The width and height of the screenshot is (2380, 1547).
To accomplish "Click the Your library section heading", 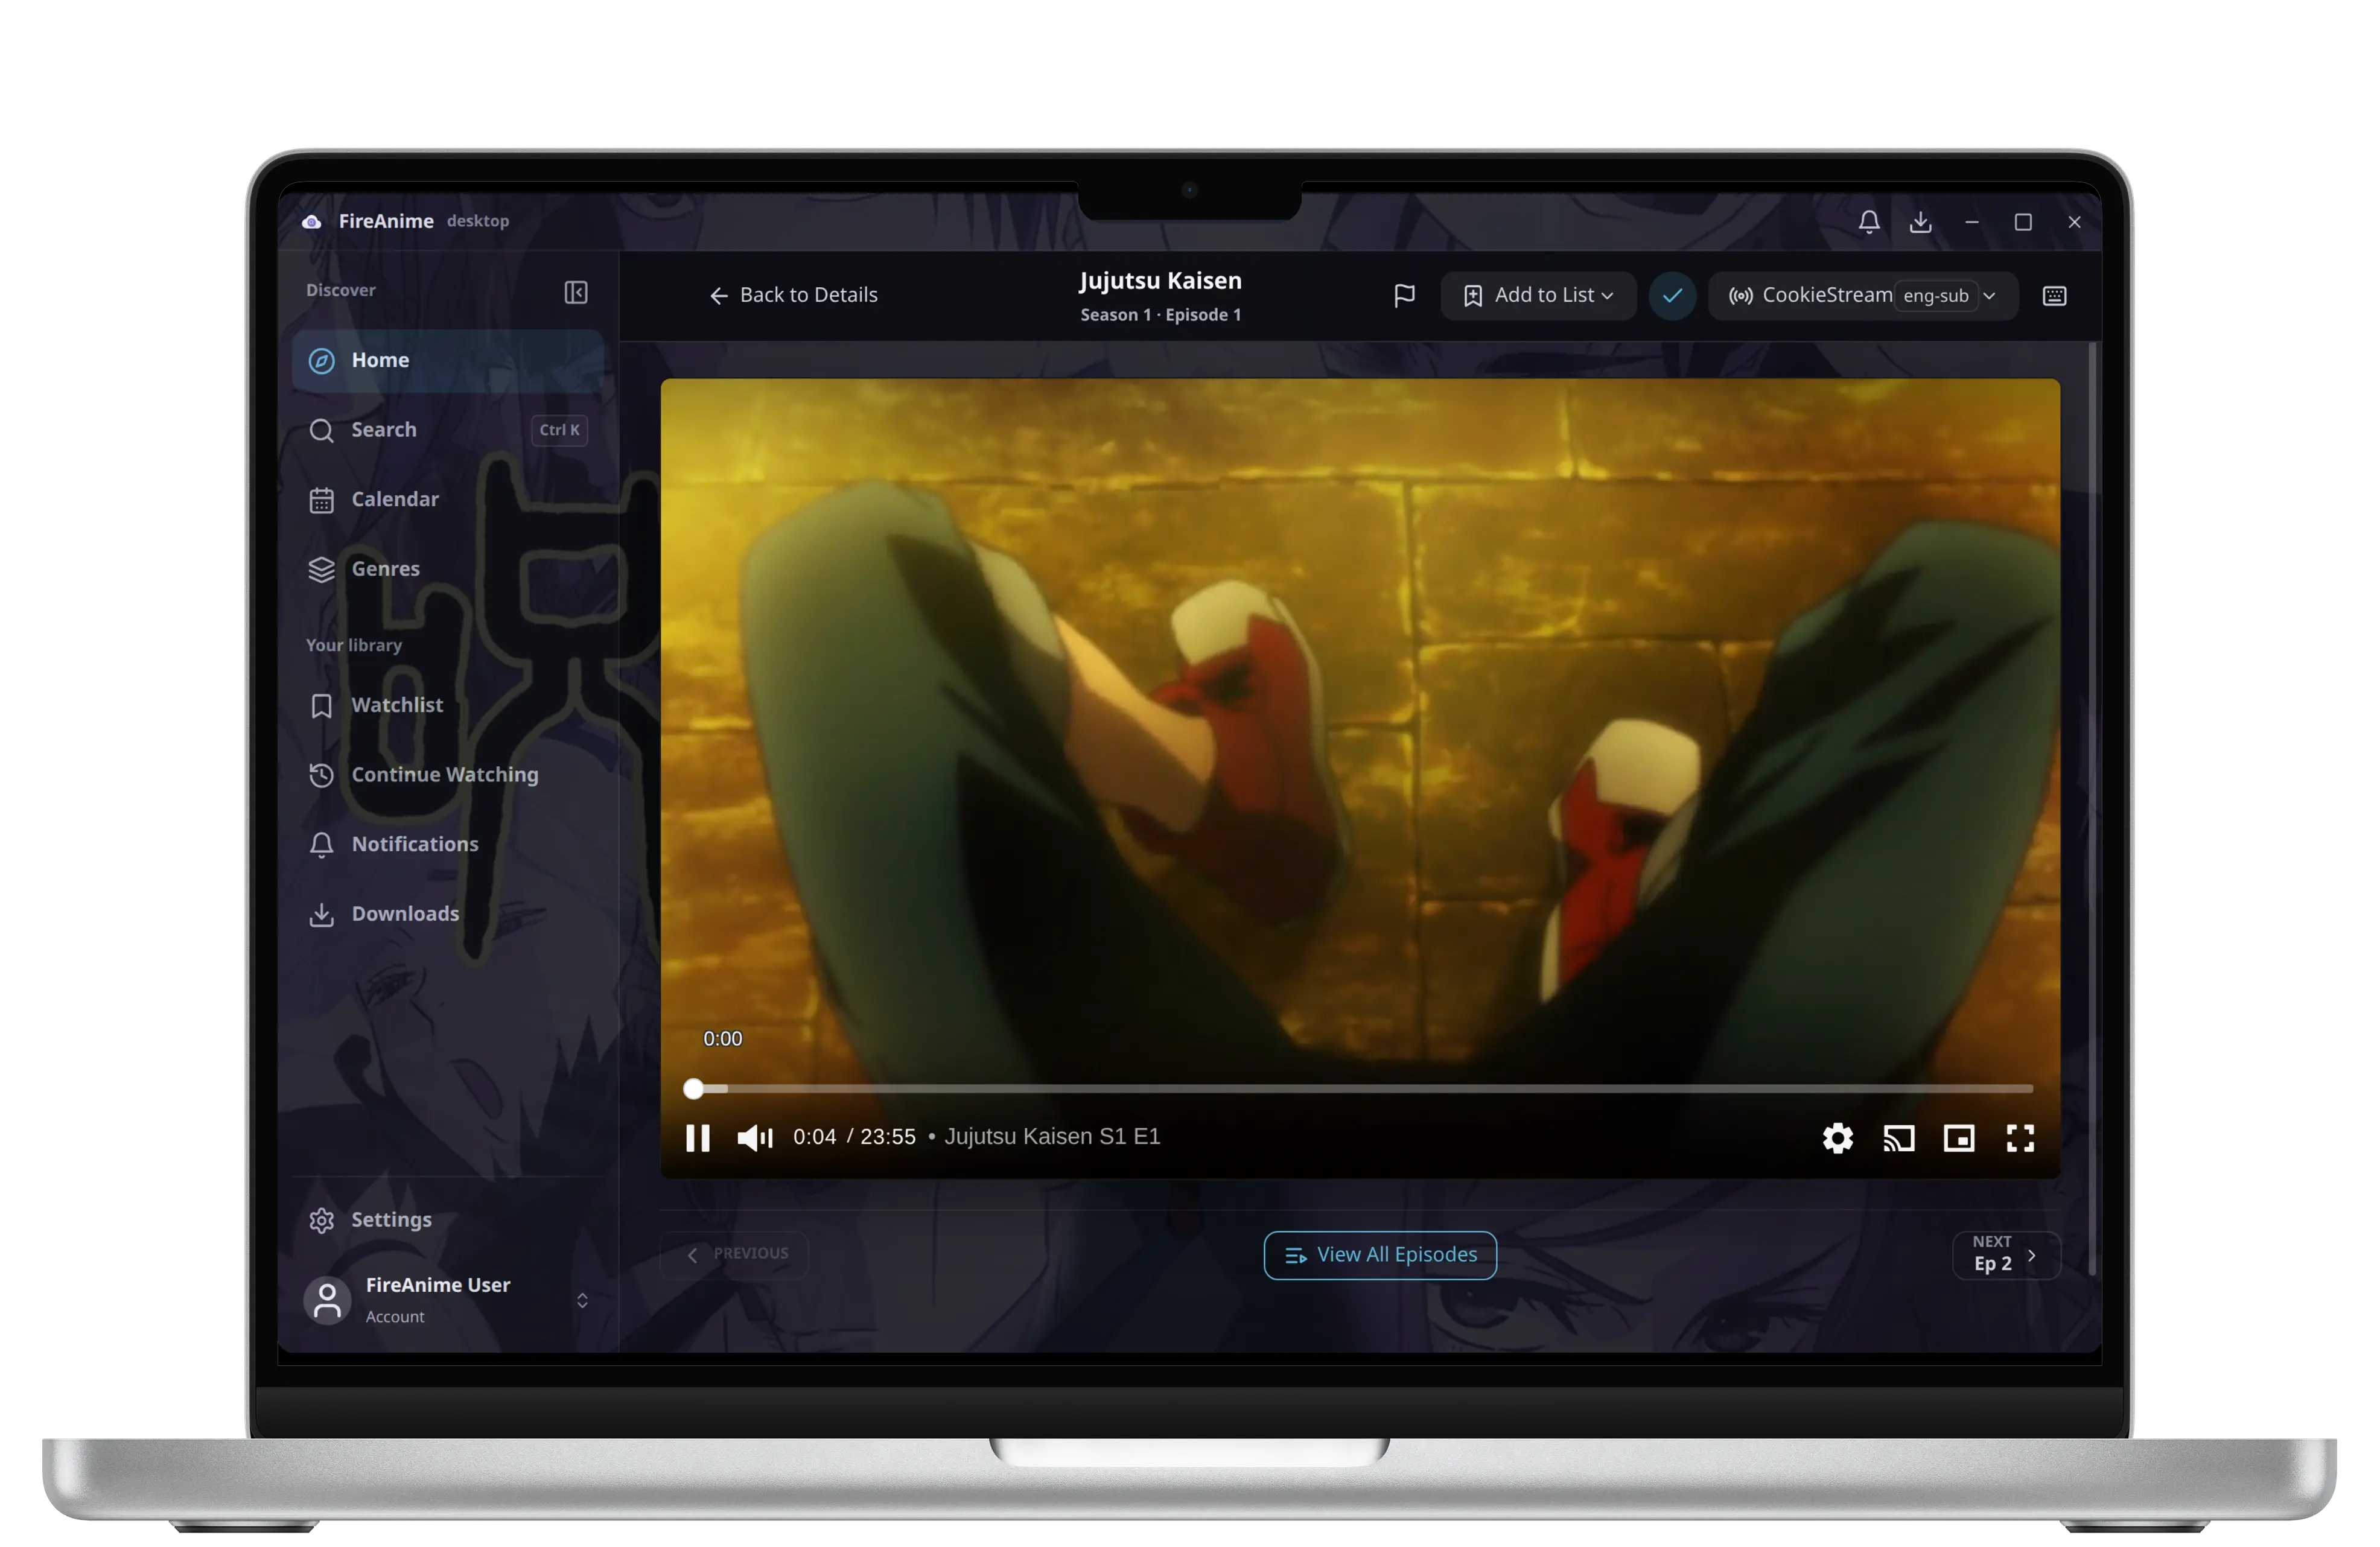I will 354,645.
